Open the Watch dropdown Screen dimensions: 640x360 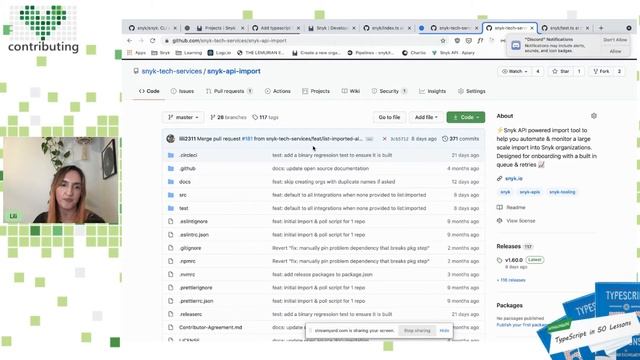(x=514, y=71)
